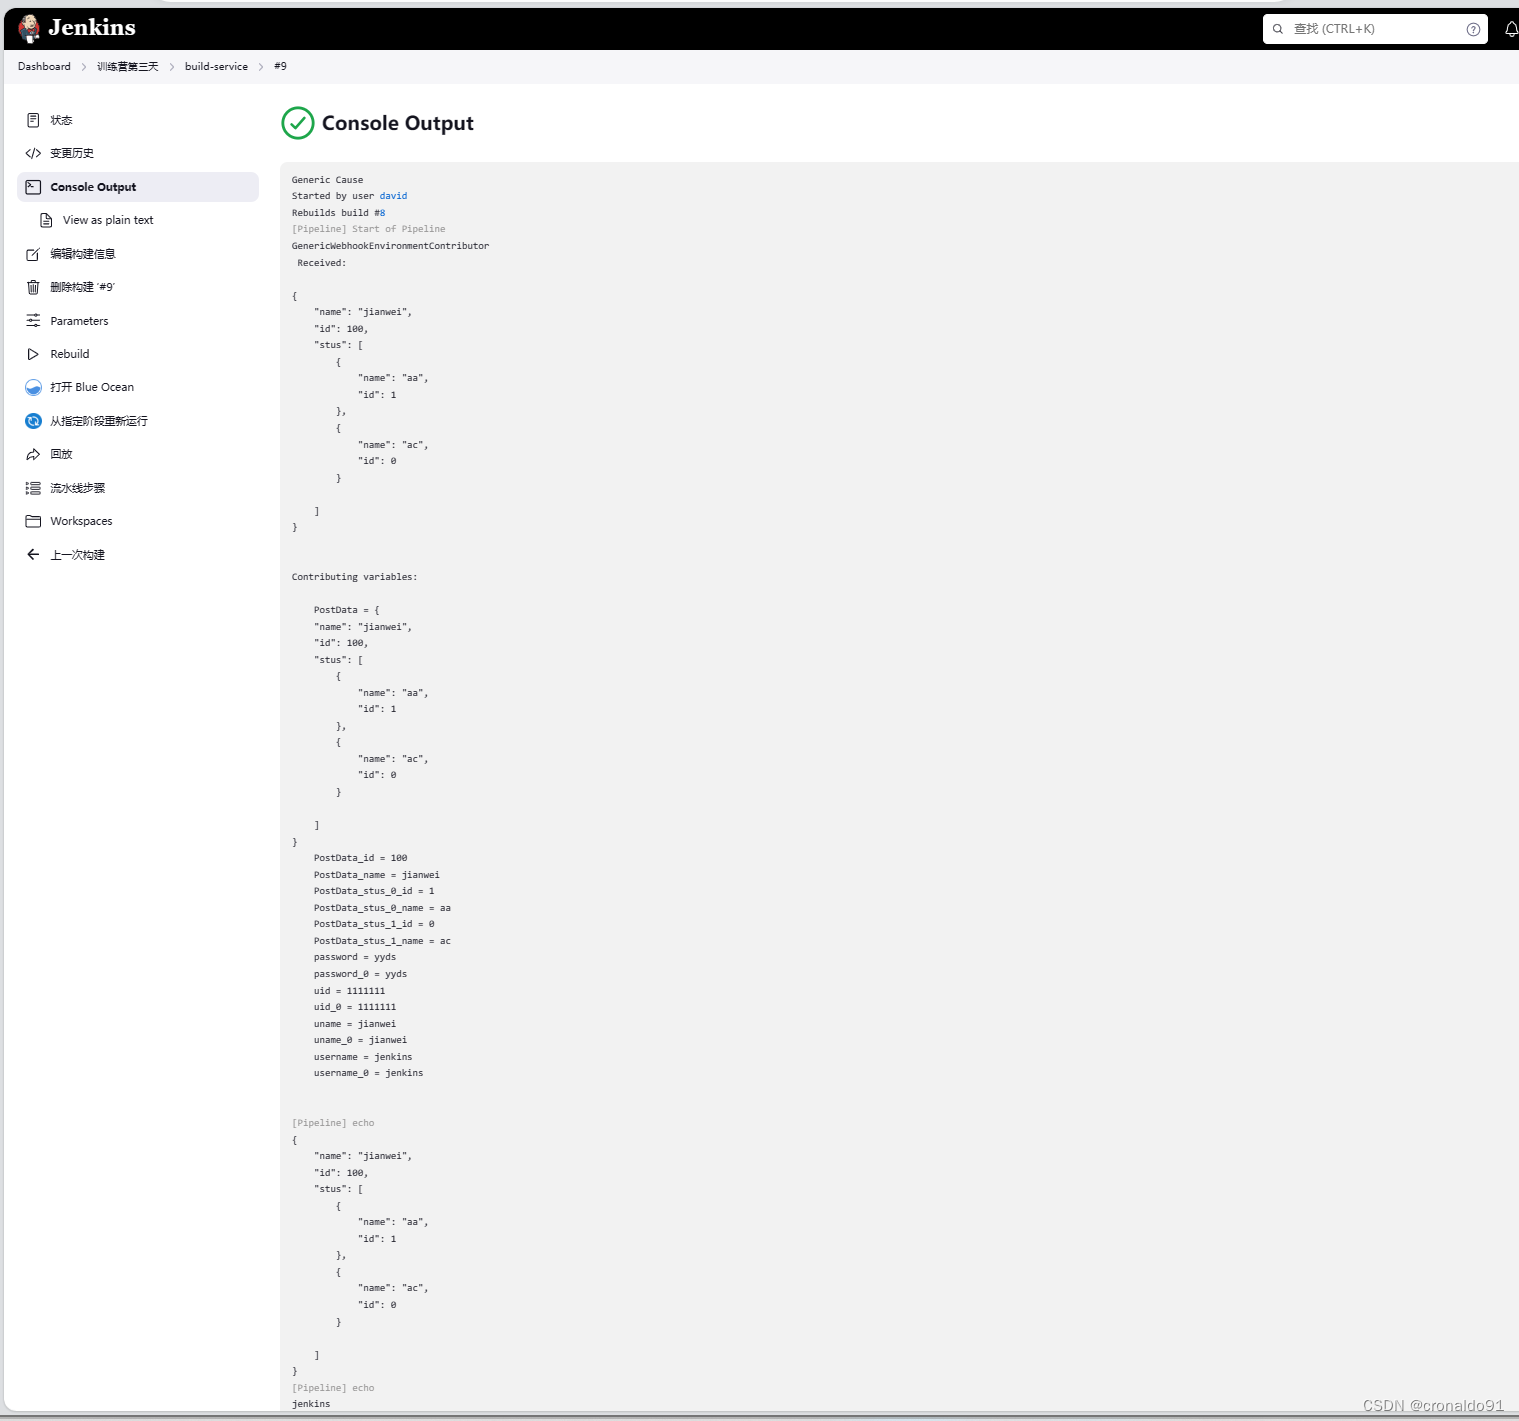Expand the 训练营第三天 breadcrumb chevron

[171, 66]
